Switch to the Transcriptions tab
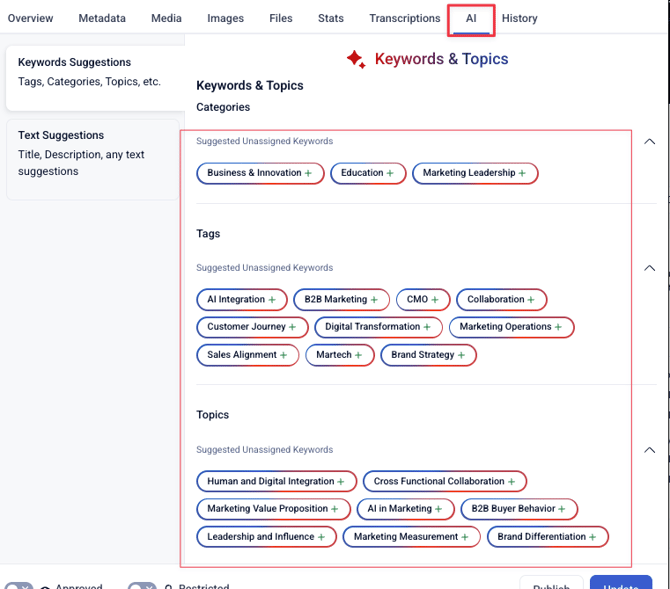This screenshot has height=589, width=670. click(x=404, y=18)
